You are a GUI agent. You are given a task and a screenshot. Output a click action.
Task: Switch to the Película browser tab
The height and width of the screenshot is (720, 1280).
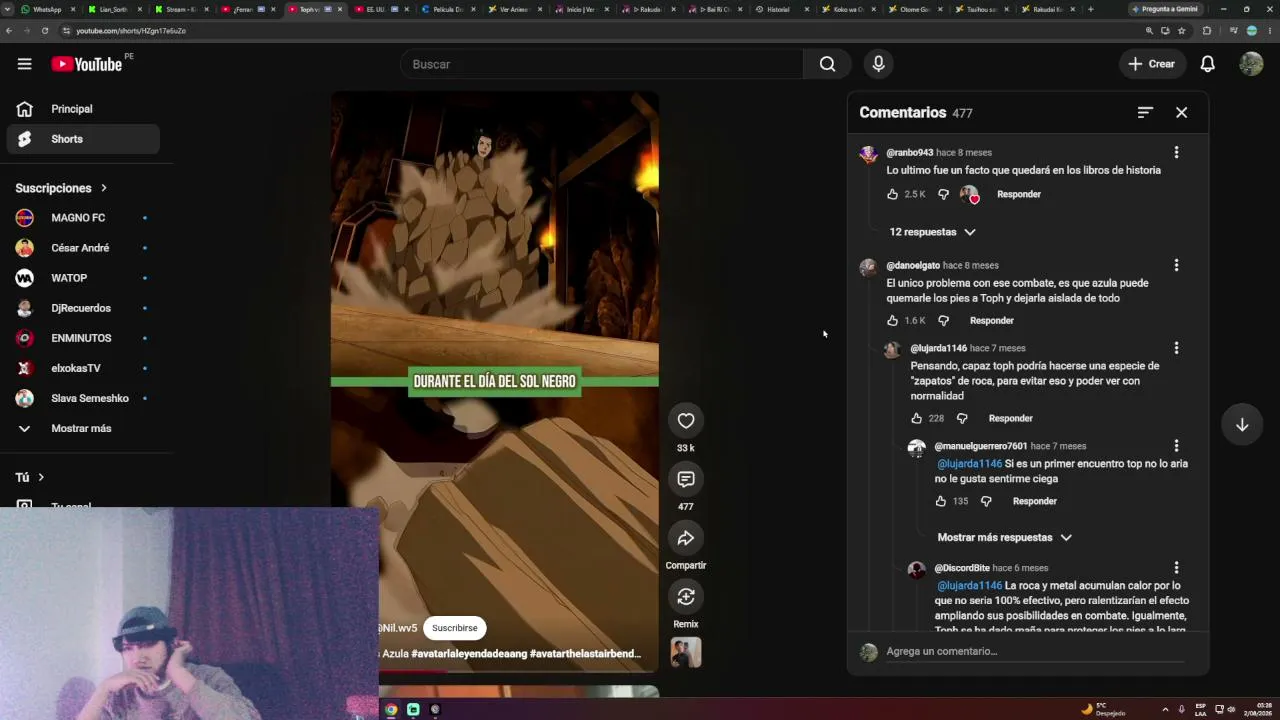pos(447,9)
